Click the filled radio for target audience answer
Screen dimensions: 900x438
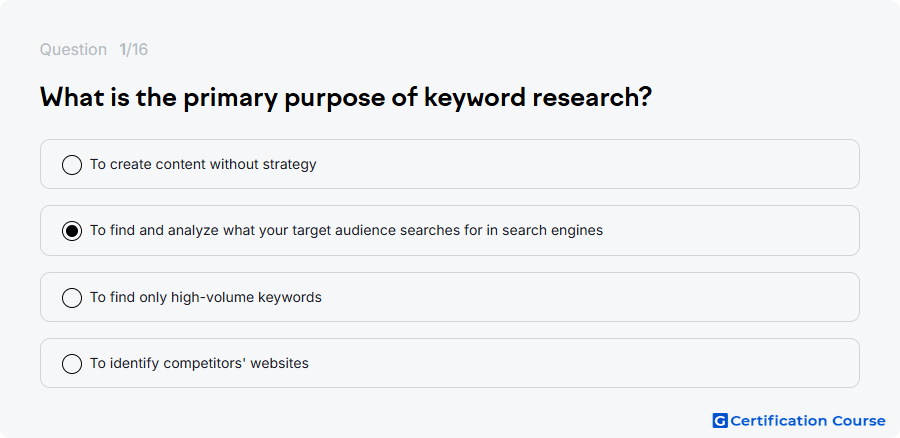pyautogui.click(x=72, y=231)
